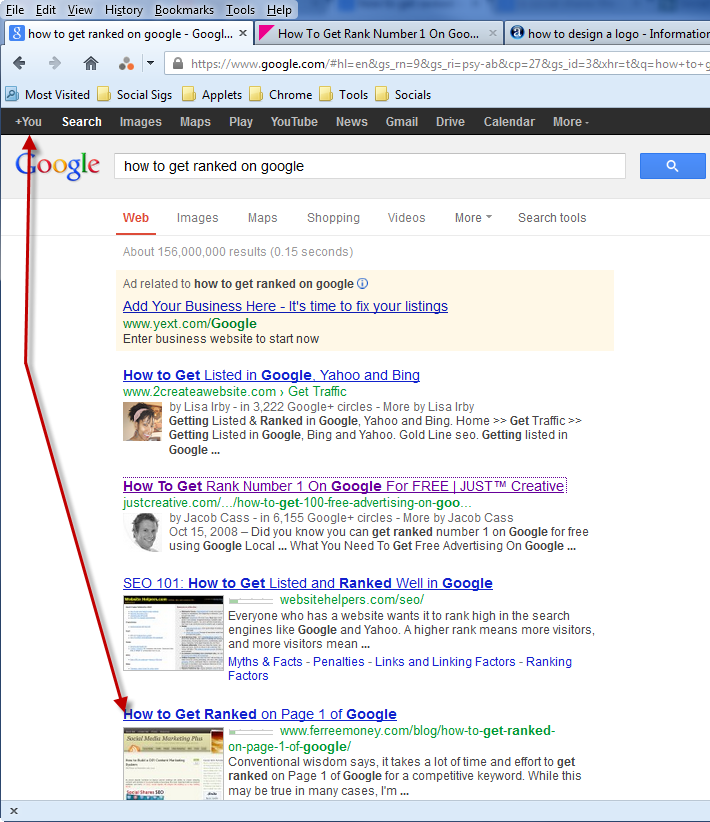Screen dimensions: 710x822
Task: Open Penalties sitelink
Action: tap(339, 662)
